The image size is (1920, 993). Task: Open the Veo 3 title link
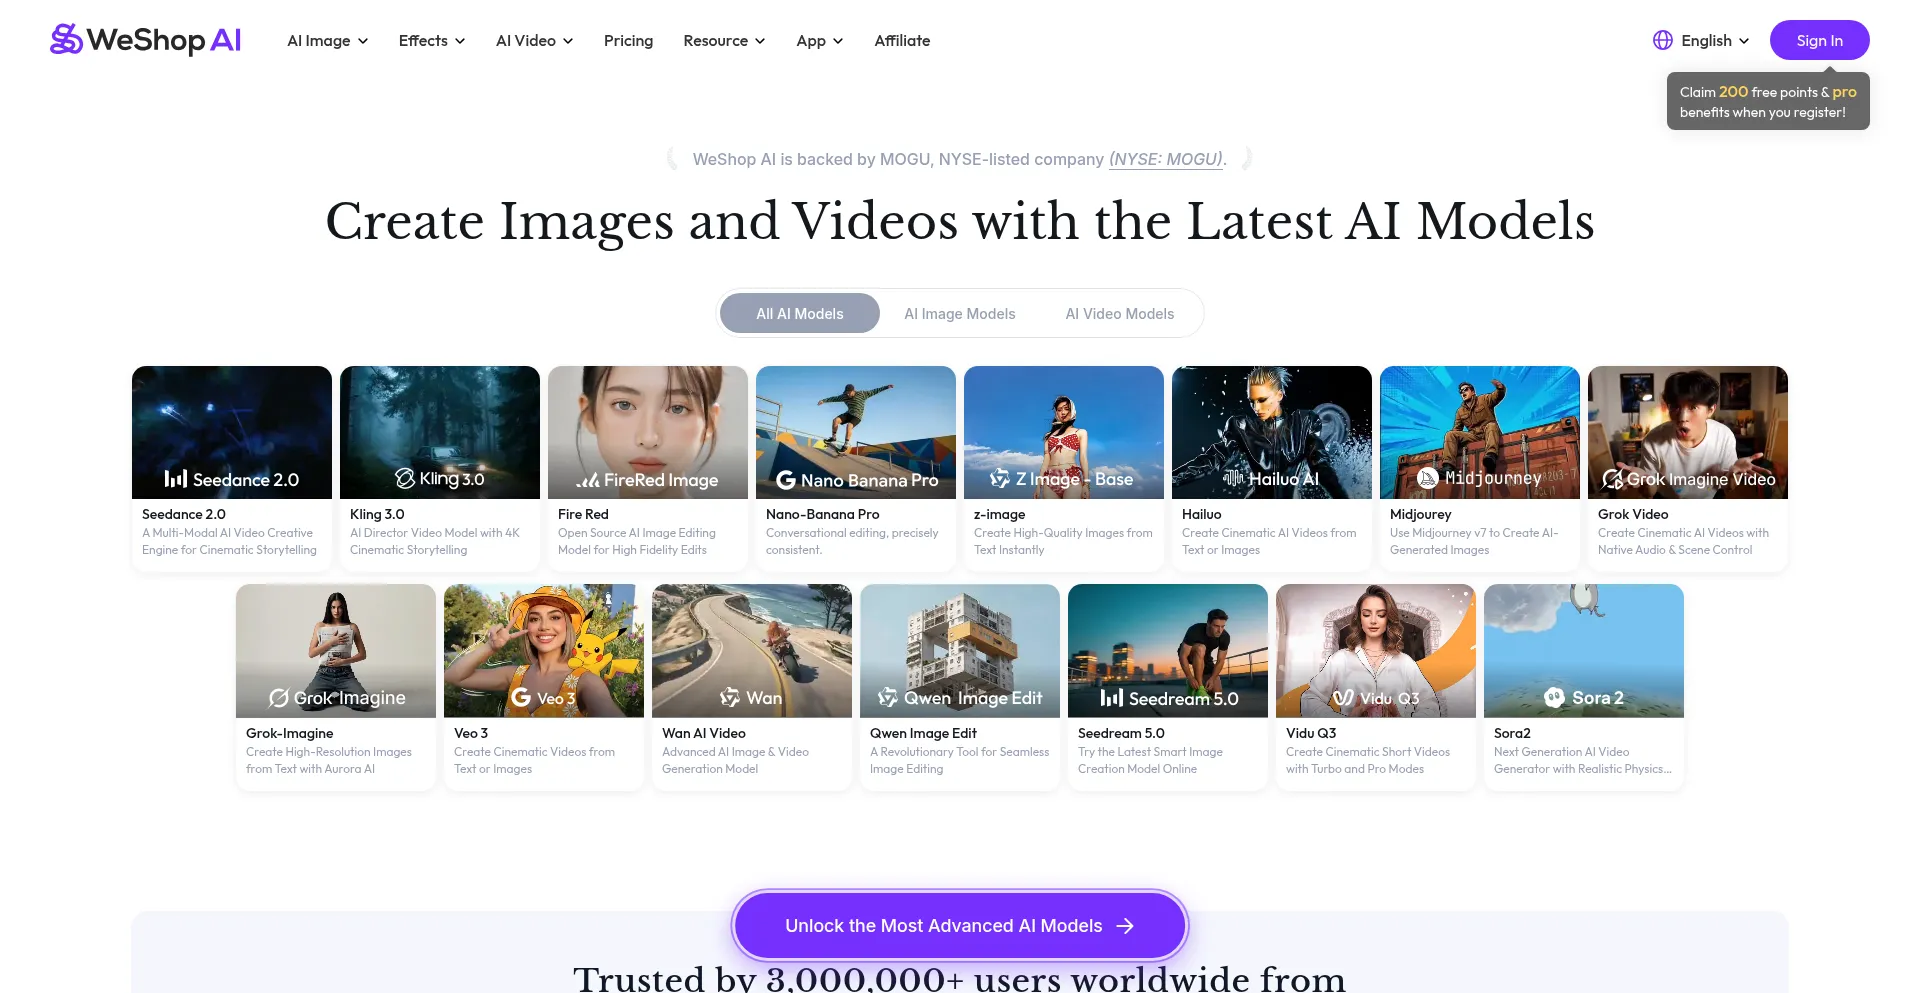471,733
